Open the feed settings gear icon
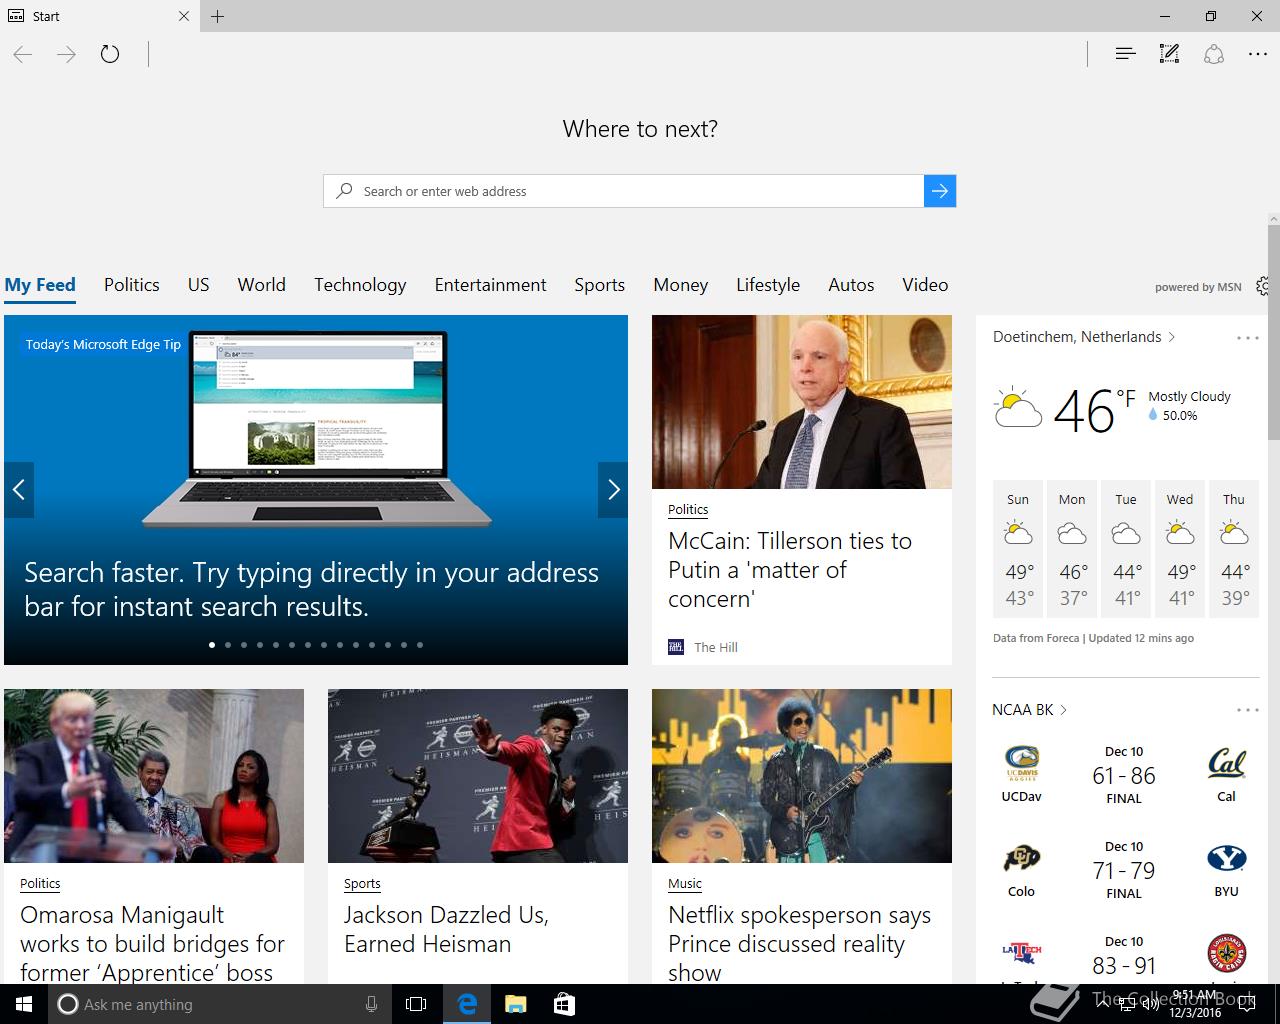1280x1024 pixels. click(x=1264, y=286)
